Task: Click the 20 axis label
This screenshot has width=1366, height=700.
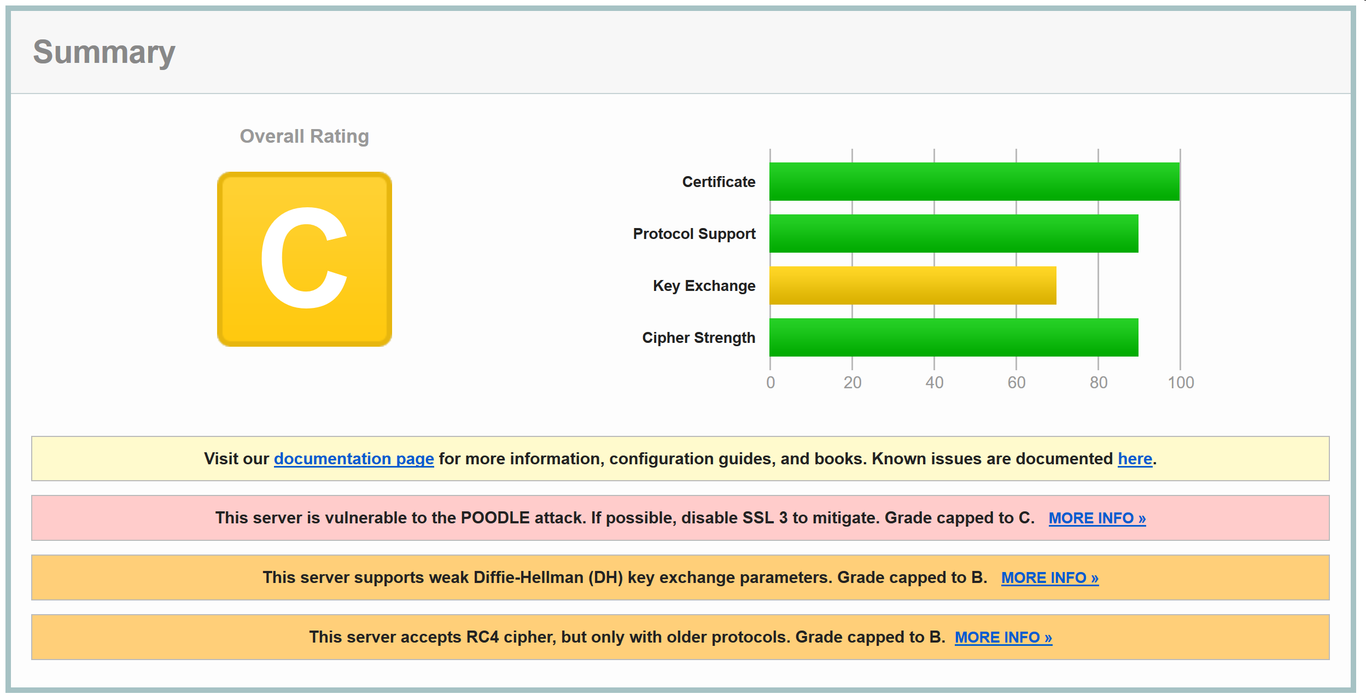Action: pyautogui.click(x=852, y=382)
